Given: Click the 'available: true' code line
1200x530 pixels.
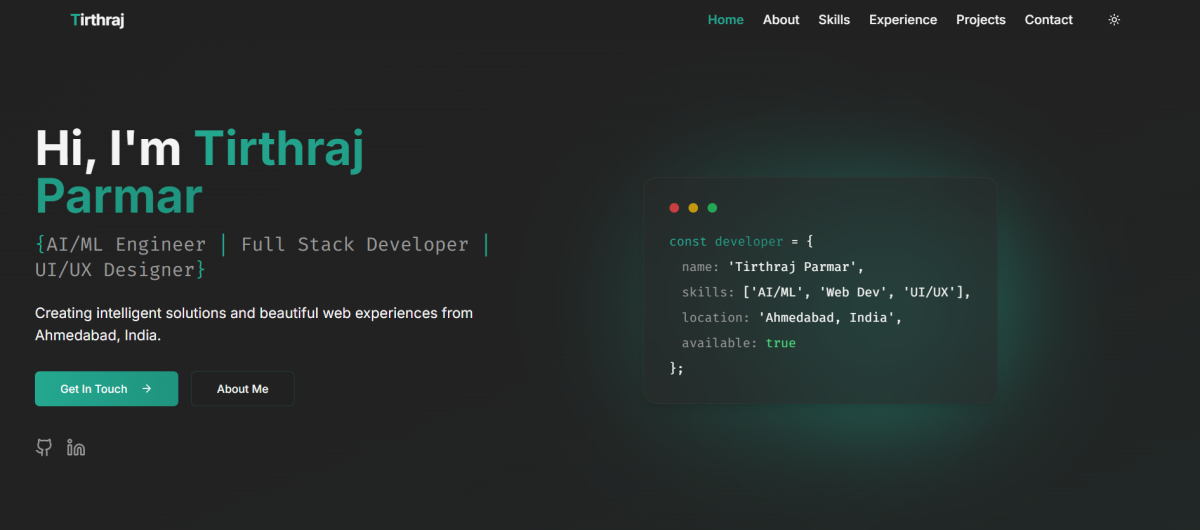Looking at the screenshot, I should [x=738, y=343].
